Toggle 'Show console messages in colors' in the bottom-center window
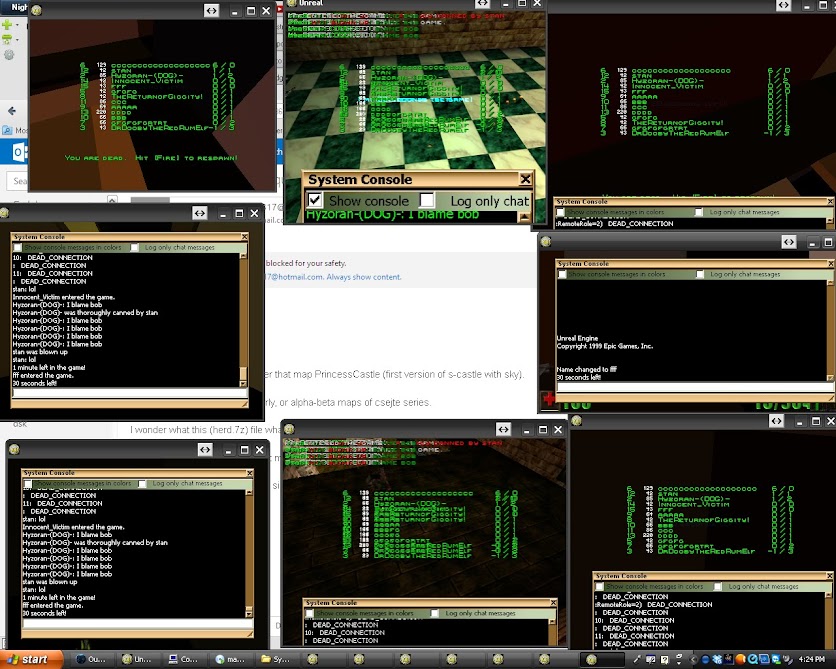836x669 pixels. (309, 614)
